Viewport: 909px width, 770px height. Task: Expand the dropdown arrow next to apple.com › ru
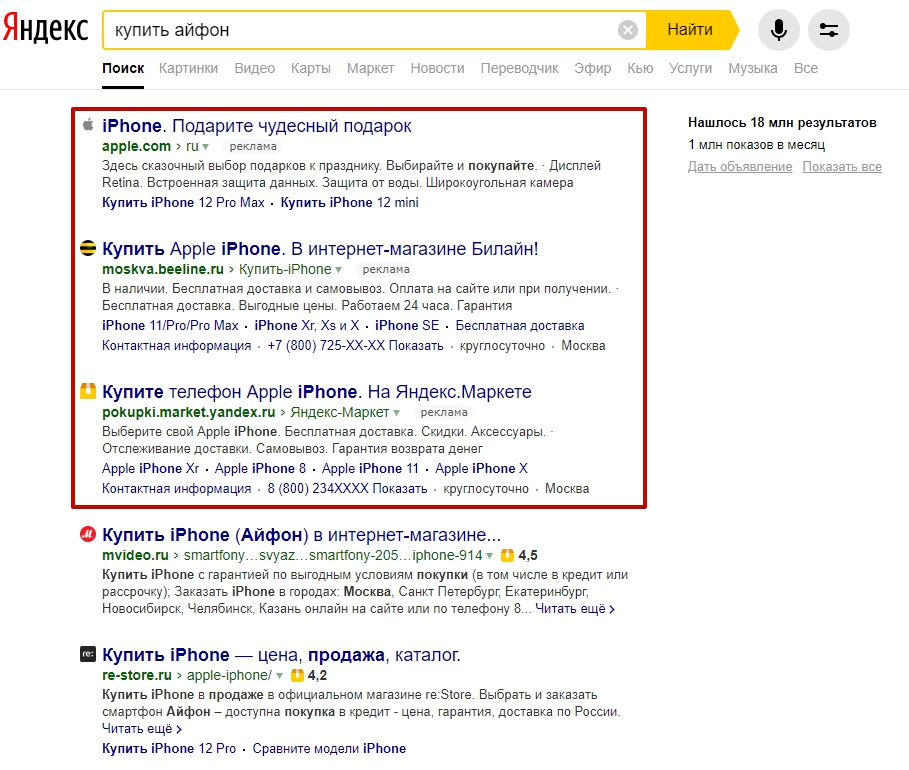click(206, 147)
